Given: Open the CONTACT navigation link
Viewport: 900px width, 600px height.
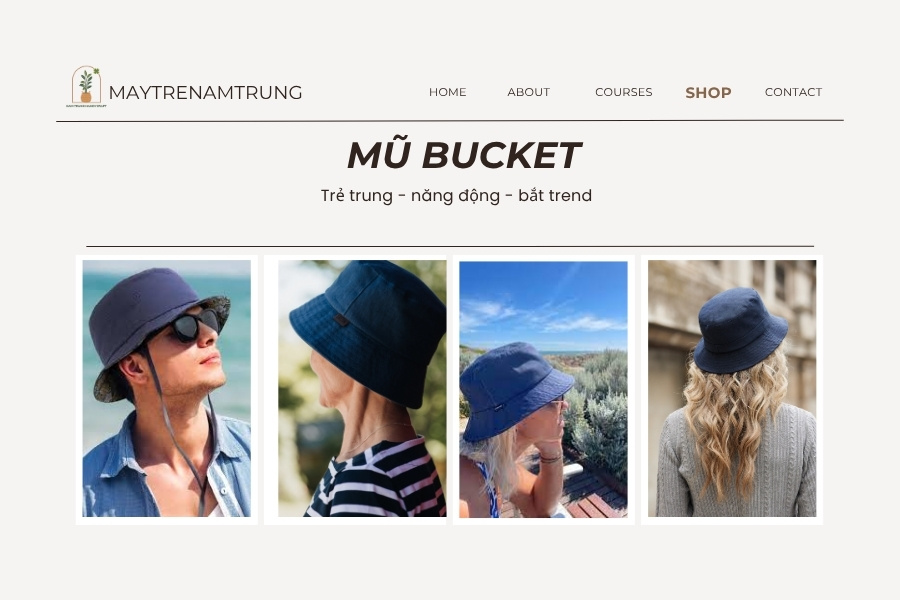Looking at the screenshot, I should 793,92.
